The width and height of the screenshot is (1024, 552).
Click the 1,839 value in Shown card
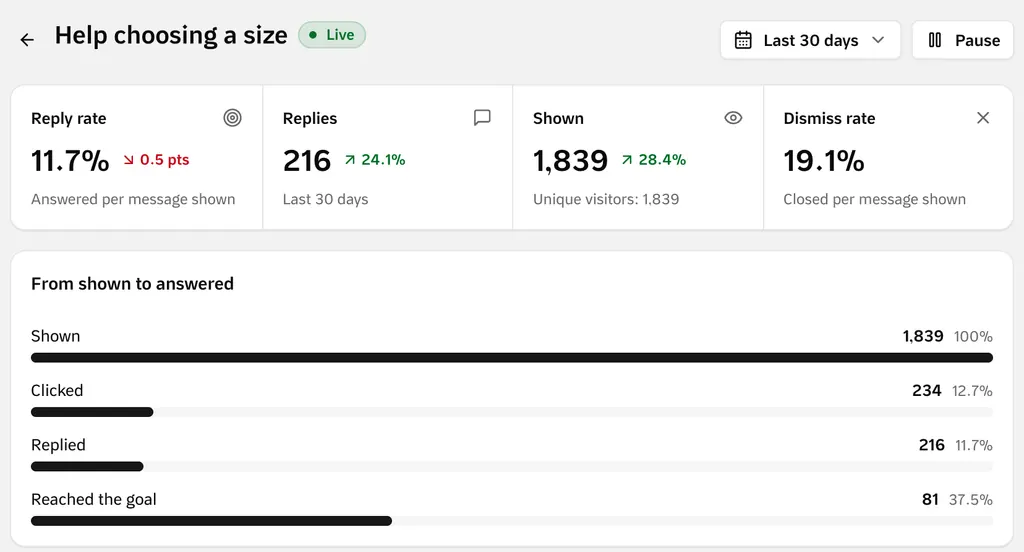[570, 160]
